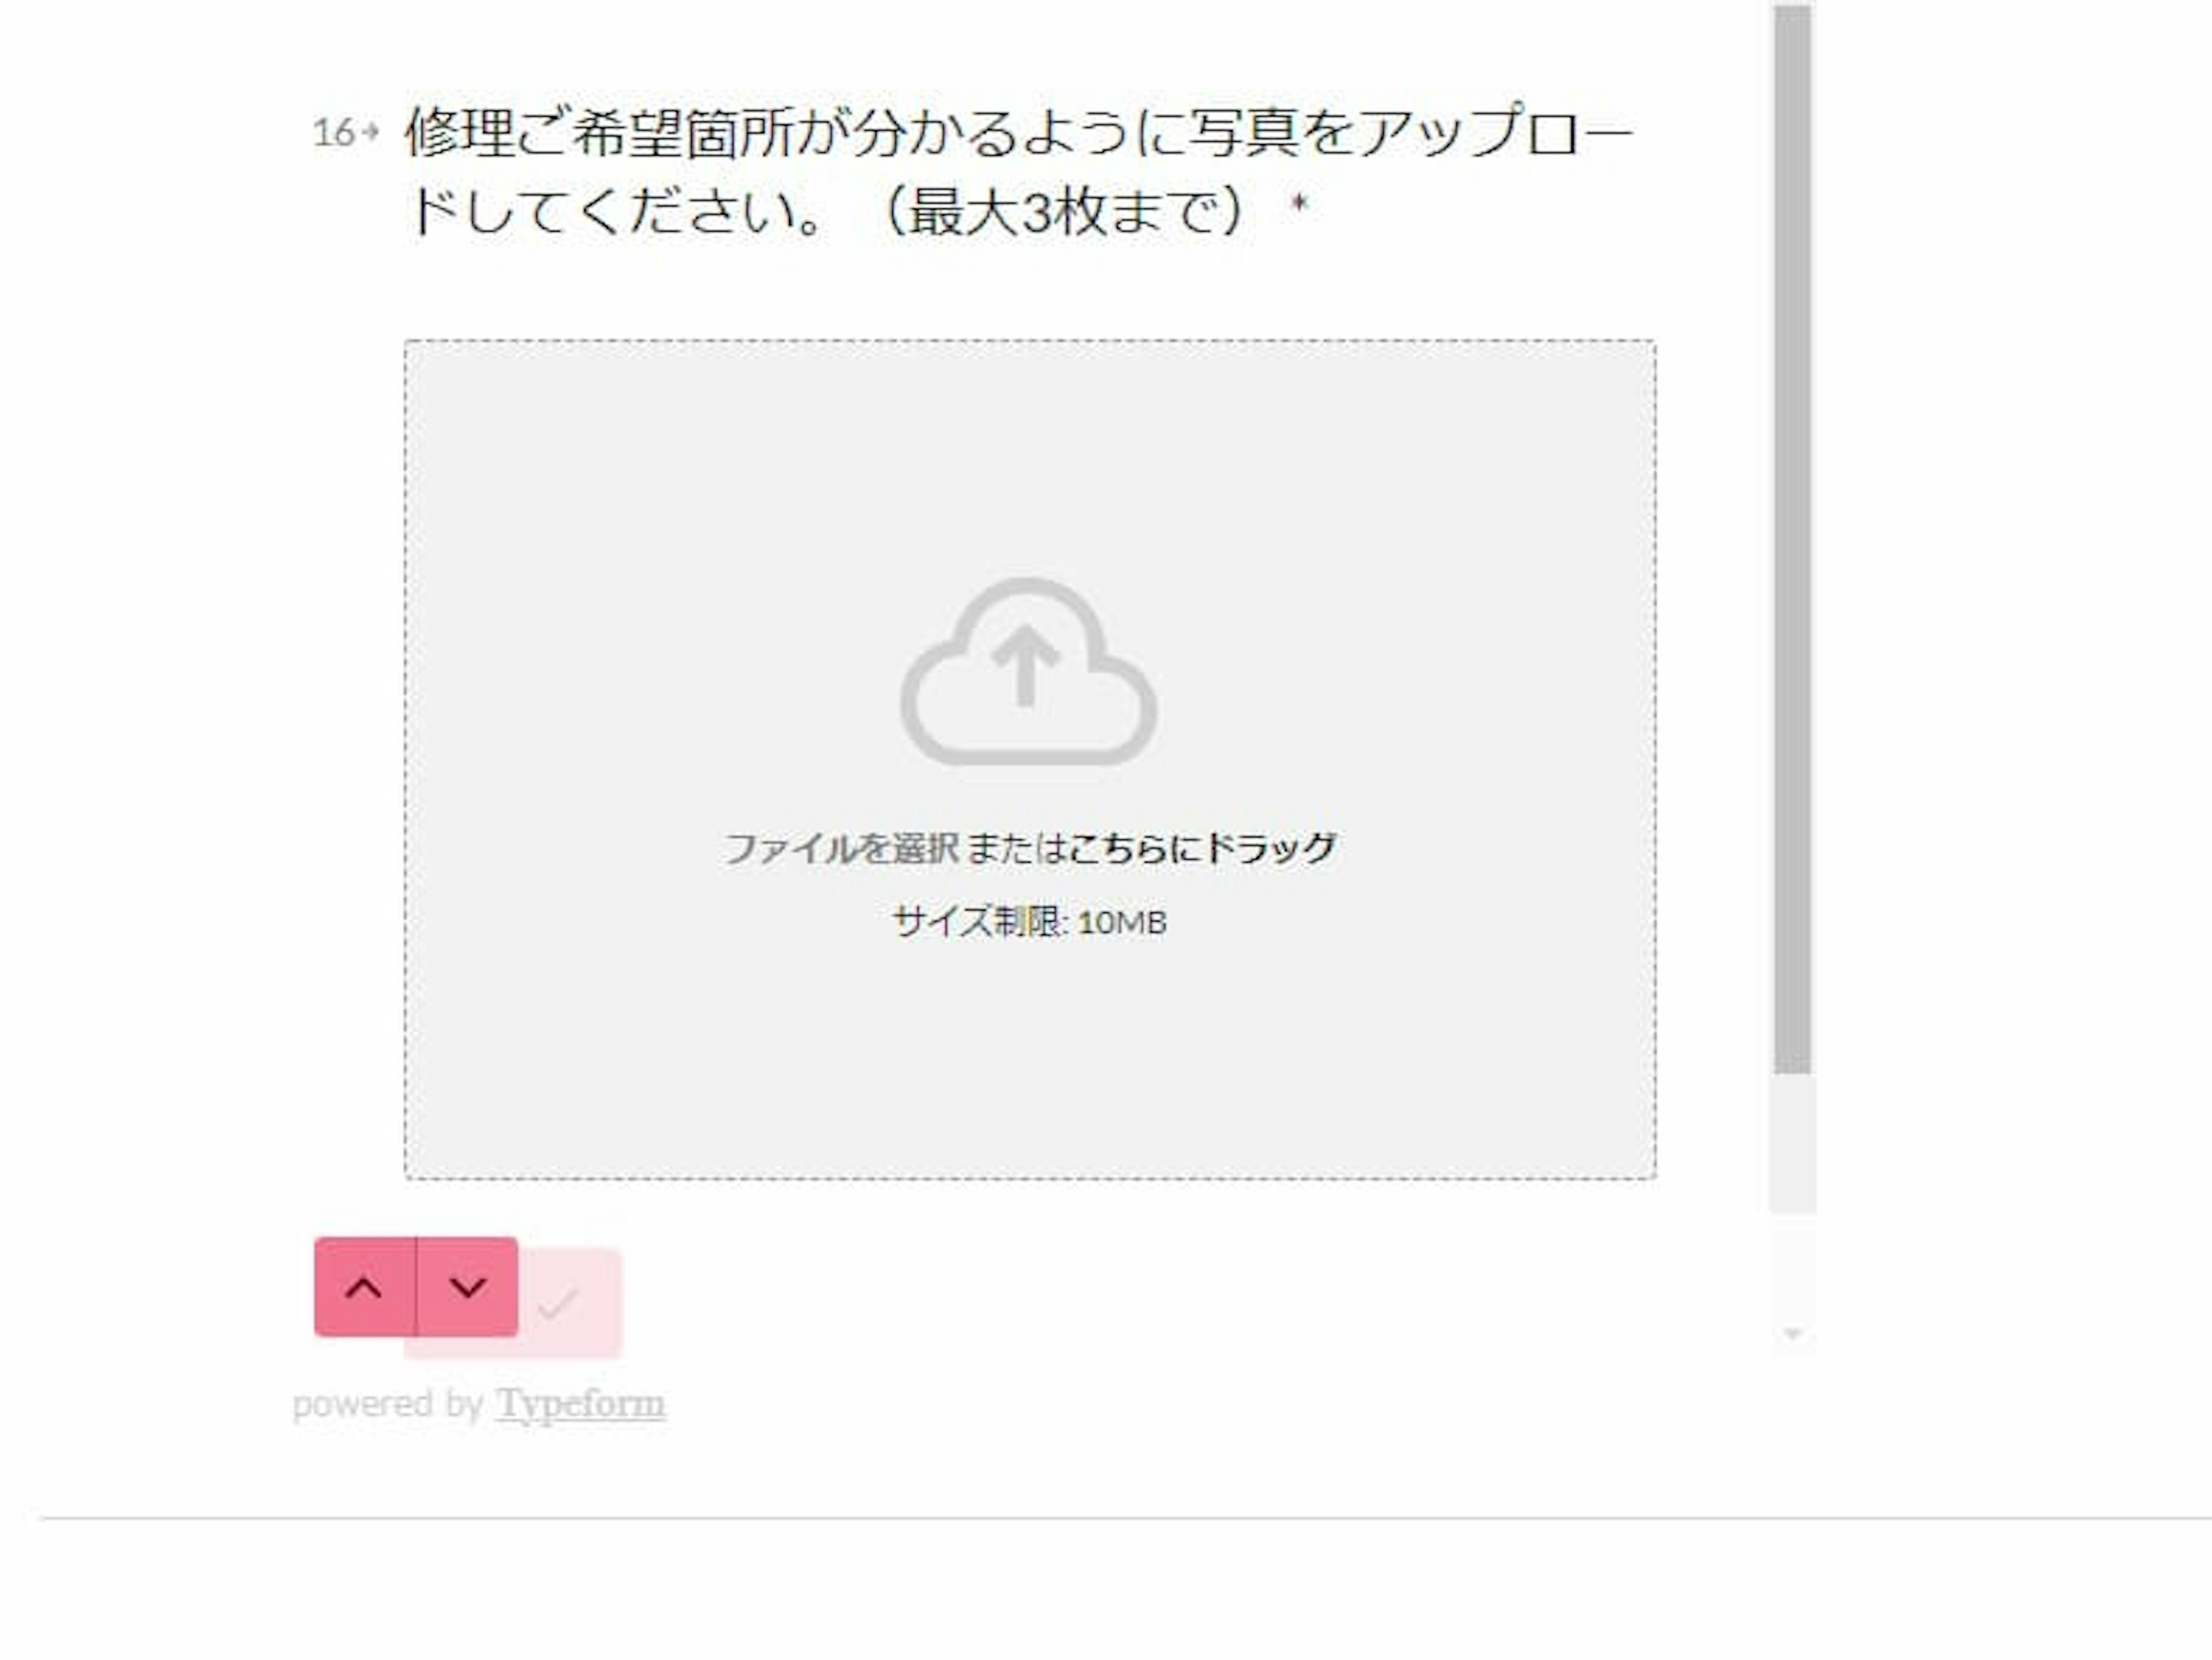Click the form's vertical scrollbar thumb
Screen dimensions: 2212x1660
(x=1792, y=540)
